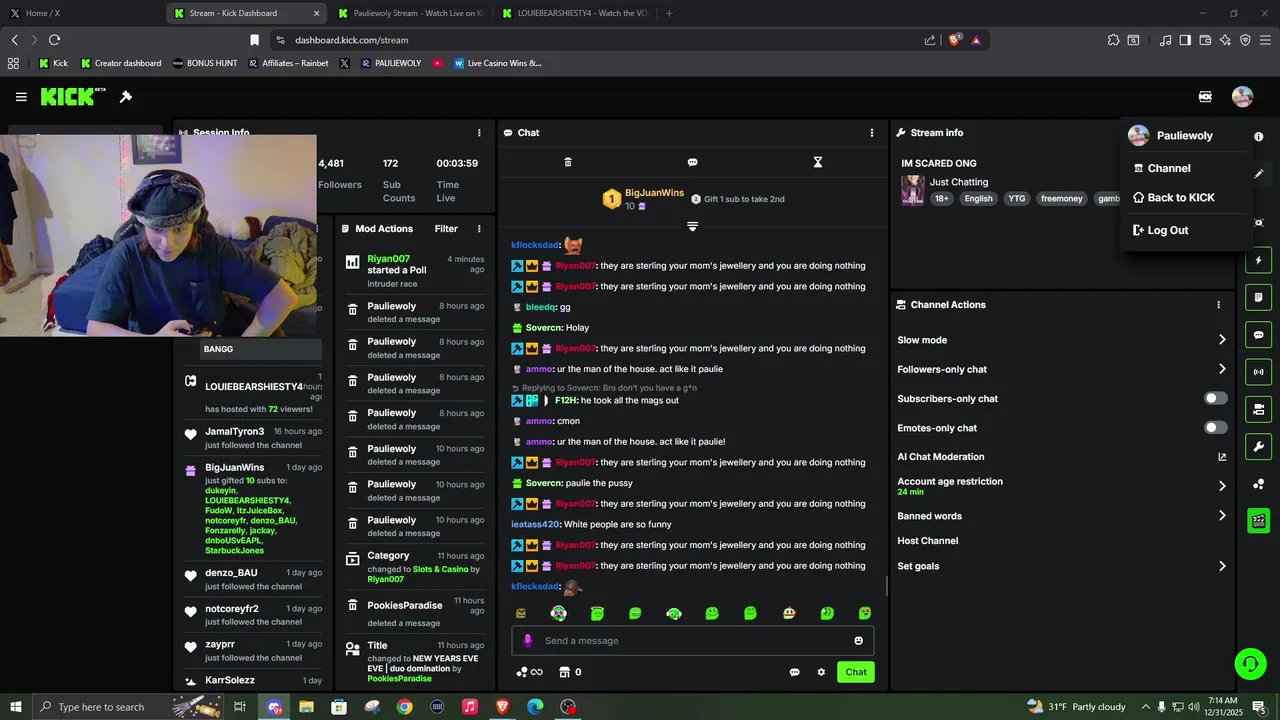Click the shop icon showing 0
The height and width of the screenshot is (720, 1280).
coord(569,672)
